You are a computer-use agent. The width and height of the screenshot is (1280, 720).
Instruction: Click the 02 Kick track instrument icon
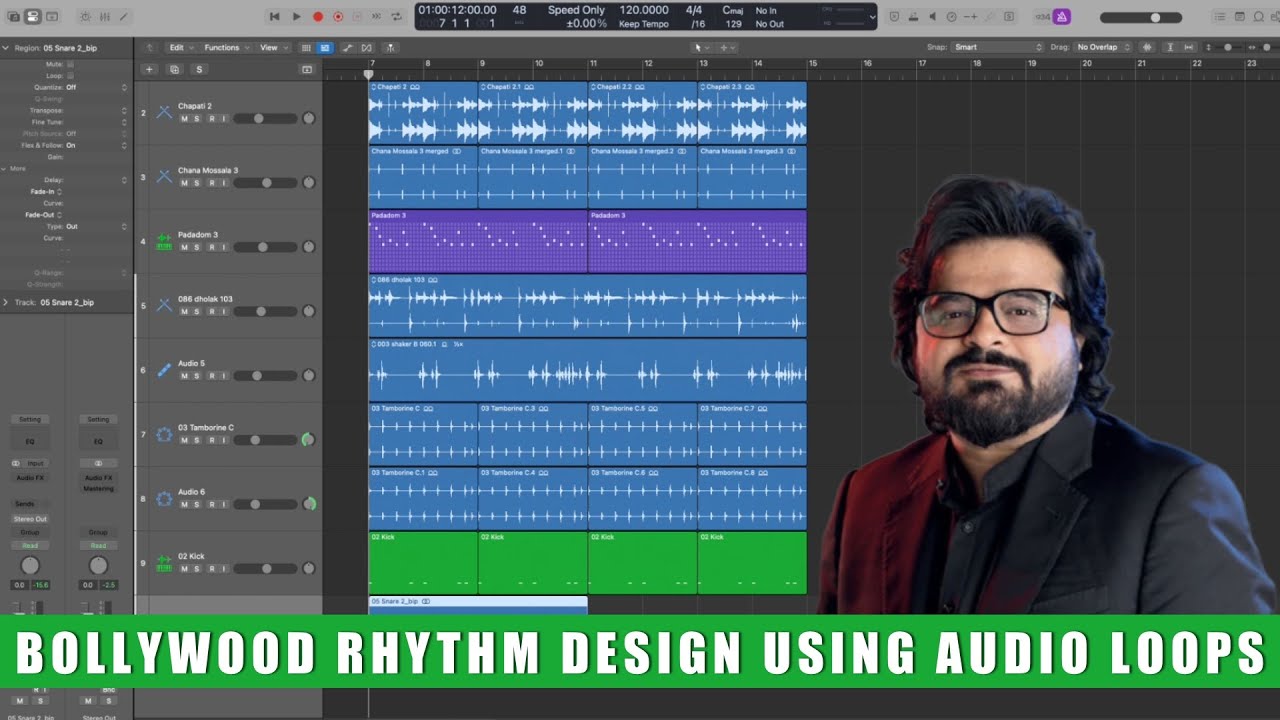(x=164, y=562)
